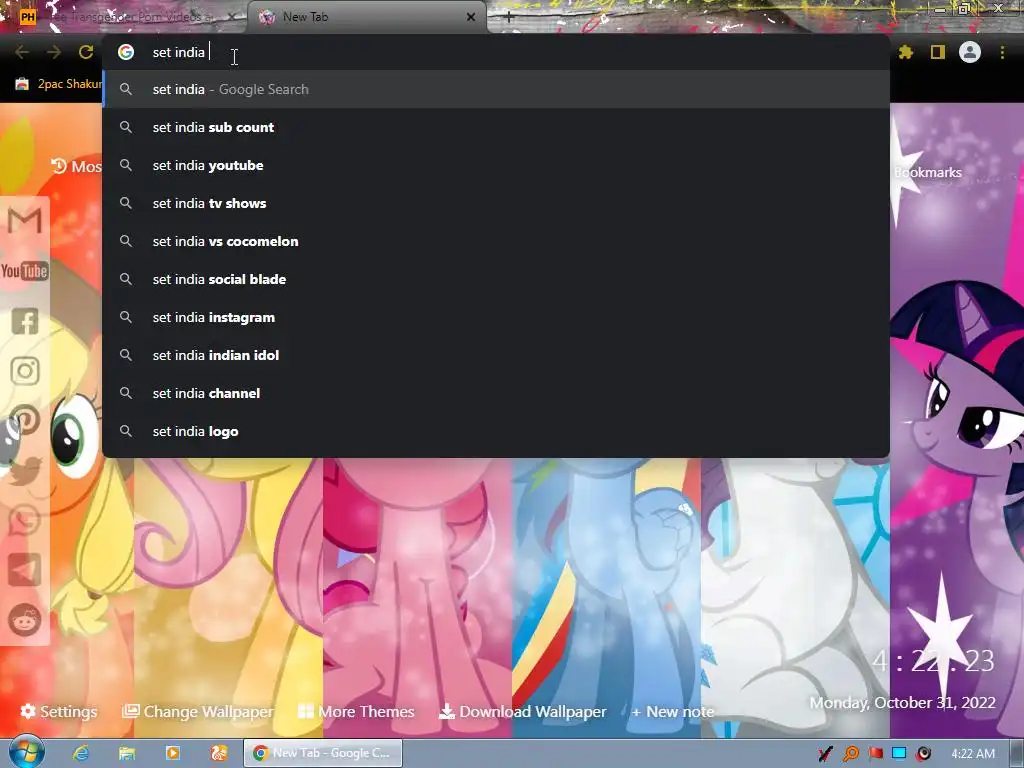1024x768 pixels.
Task: Open the Chrome profile avatar
Action: point(970,52)
